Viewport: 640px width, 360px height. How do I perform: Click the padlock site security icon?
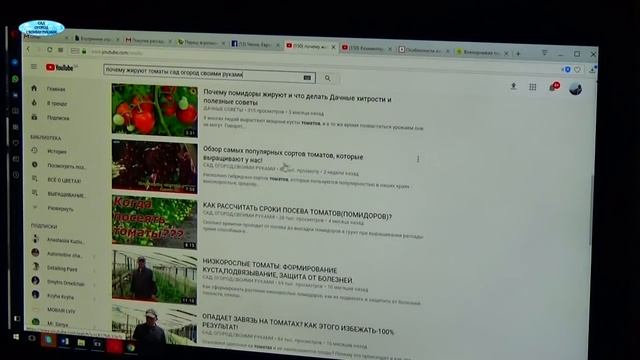pos(84,51)
